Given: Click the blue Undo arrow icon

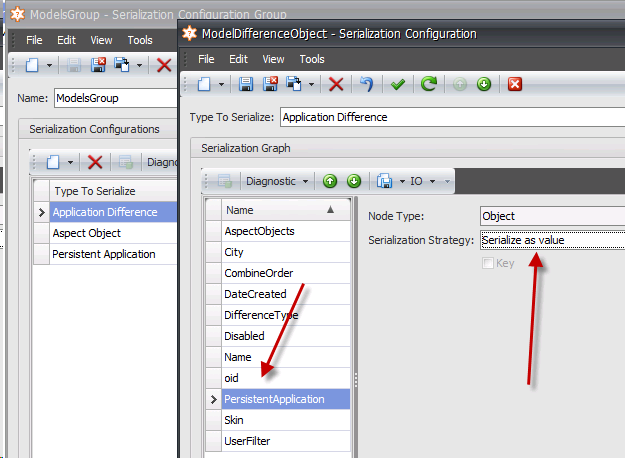Looking at the screenshot, I should pos(367,84).
